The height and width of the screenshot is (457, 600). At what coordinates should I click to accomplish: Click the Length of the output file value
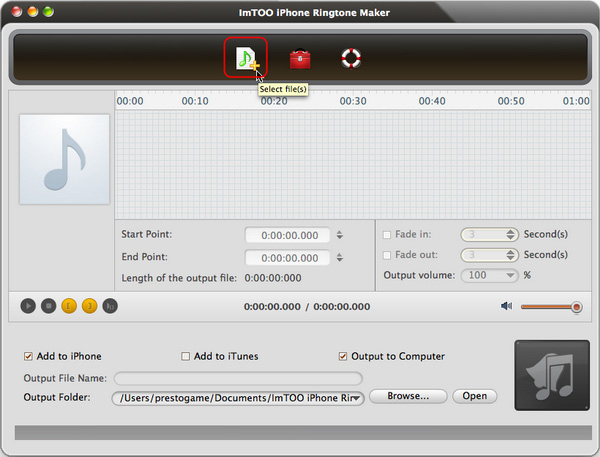point(273,278)
